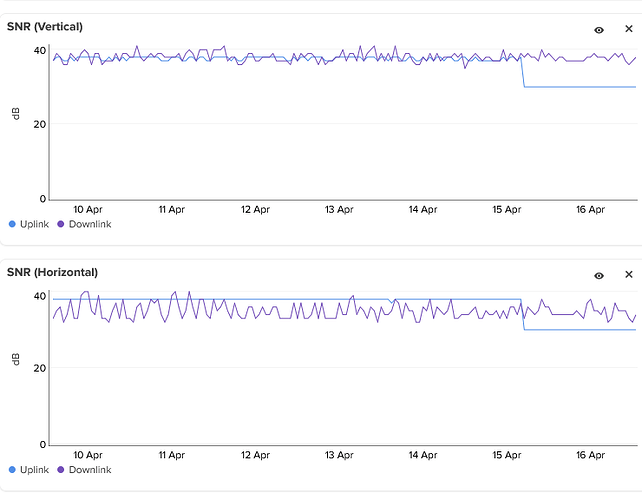This screenshot has height=500, width=642.
Task: Select the SNR (Vertical) chart title
Action: point(45,27)
